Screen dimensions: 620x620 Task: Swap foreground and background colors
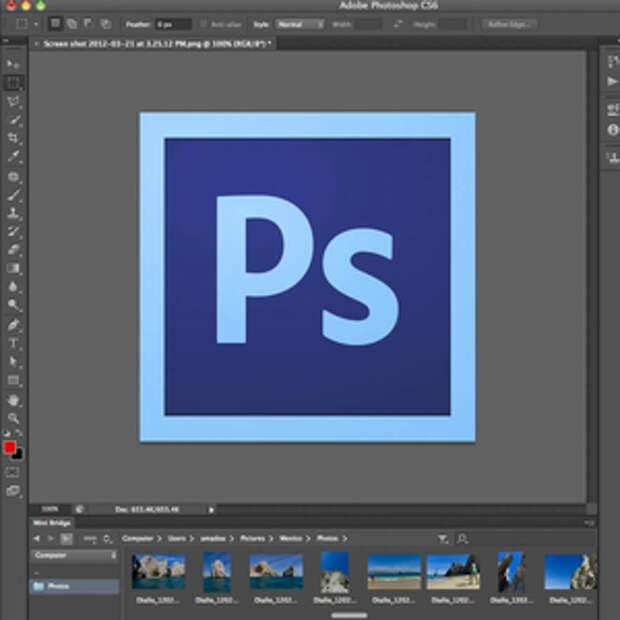(19, 433)
